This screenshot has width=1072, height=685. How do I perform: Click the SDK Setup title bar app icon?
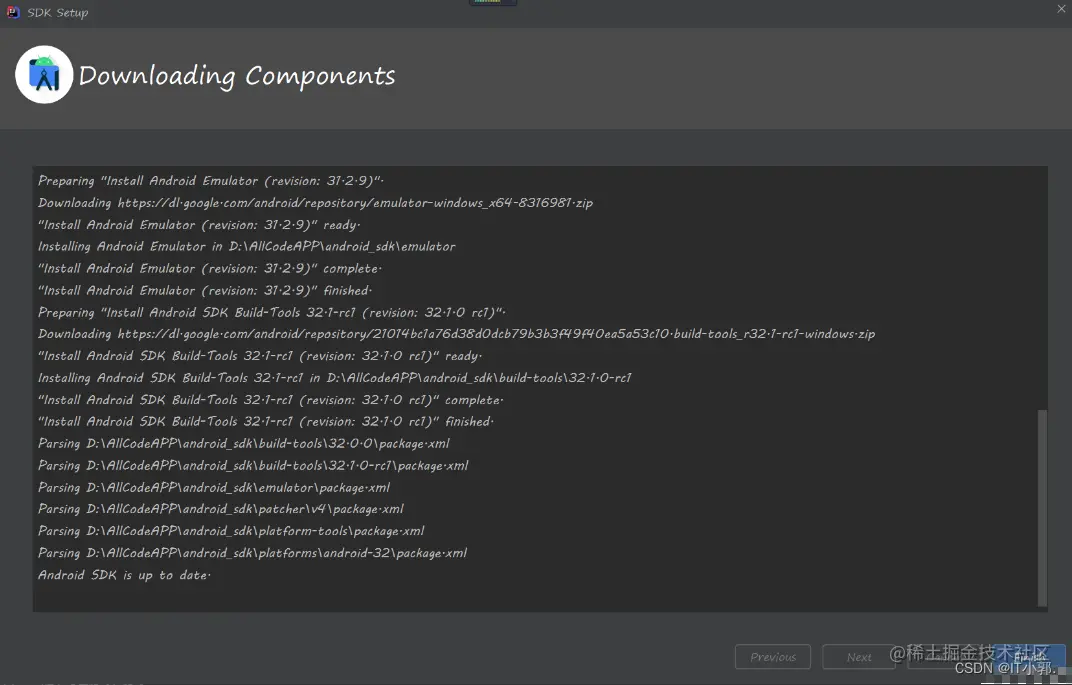[13, 12]
